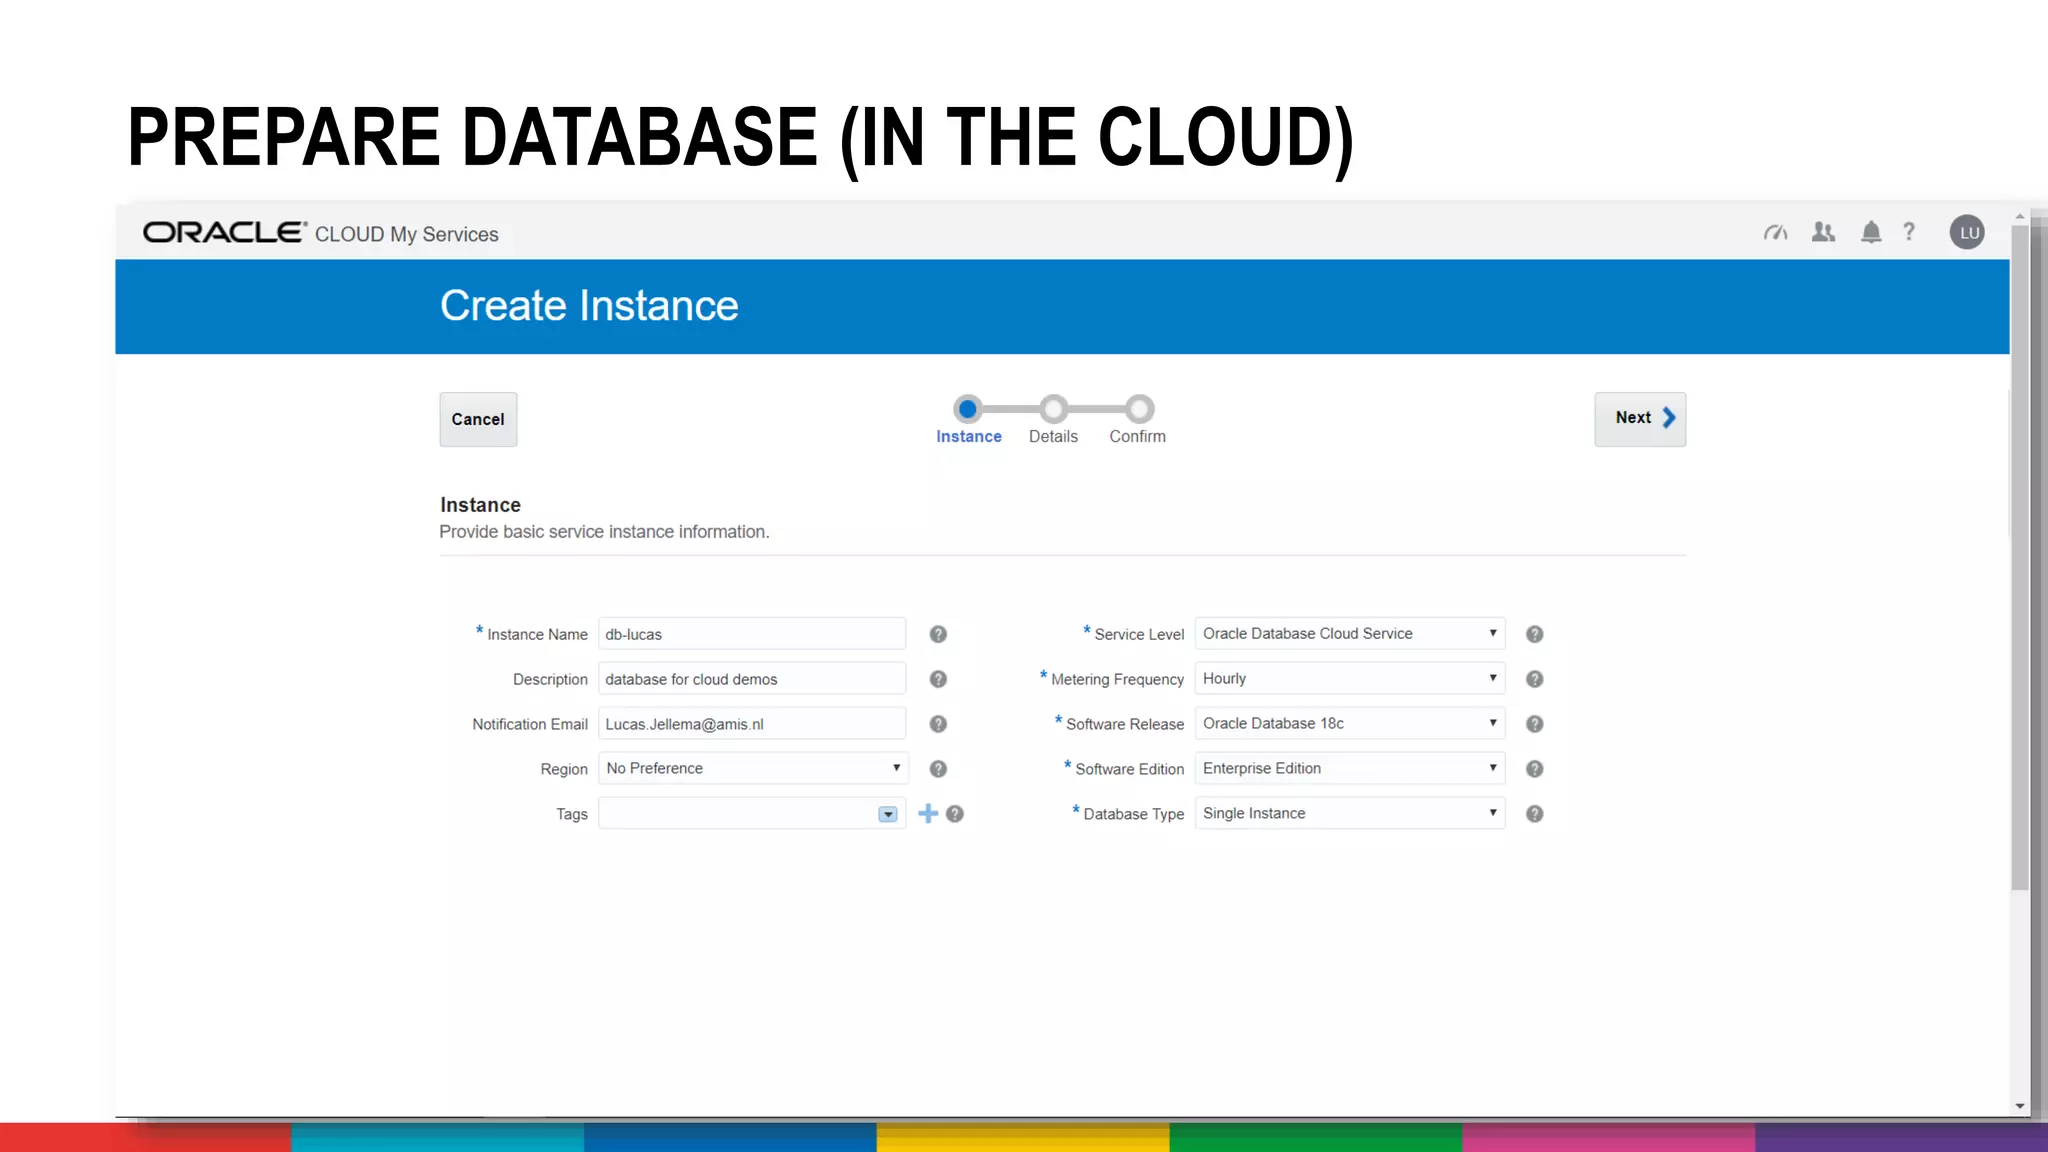Click the plus icon to add a tag
The image size is (2048, 1152).
coord(928,814)
